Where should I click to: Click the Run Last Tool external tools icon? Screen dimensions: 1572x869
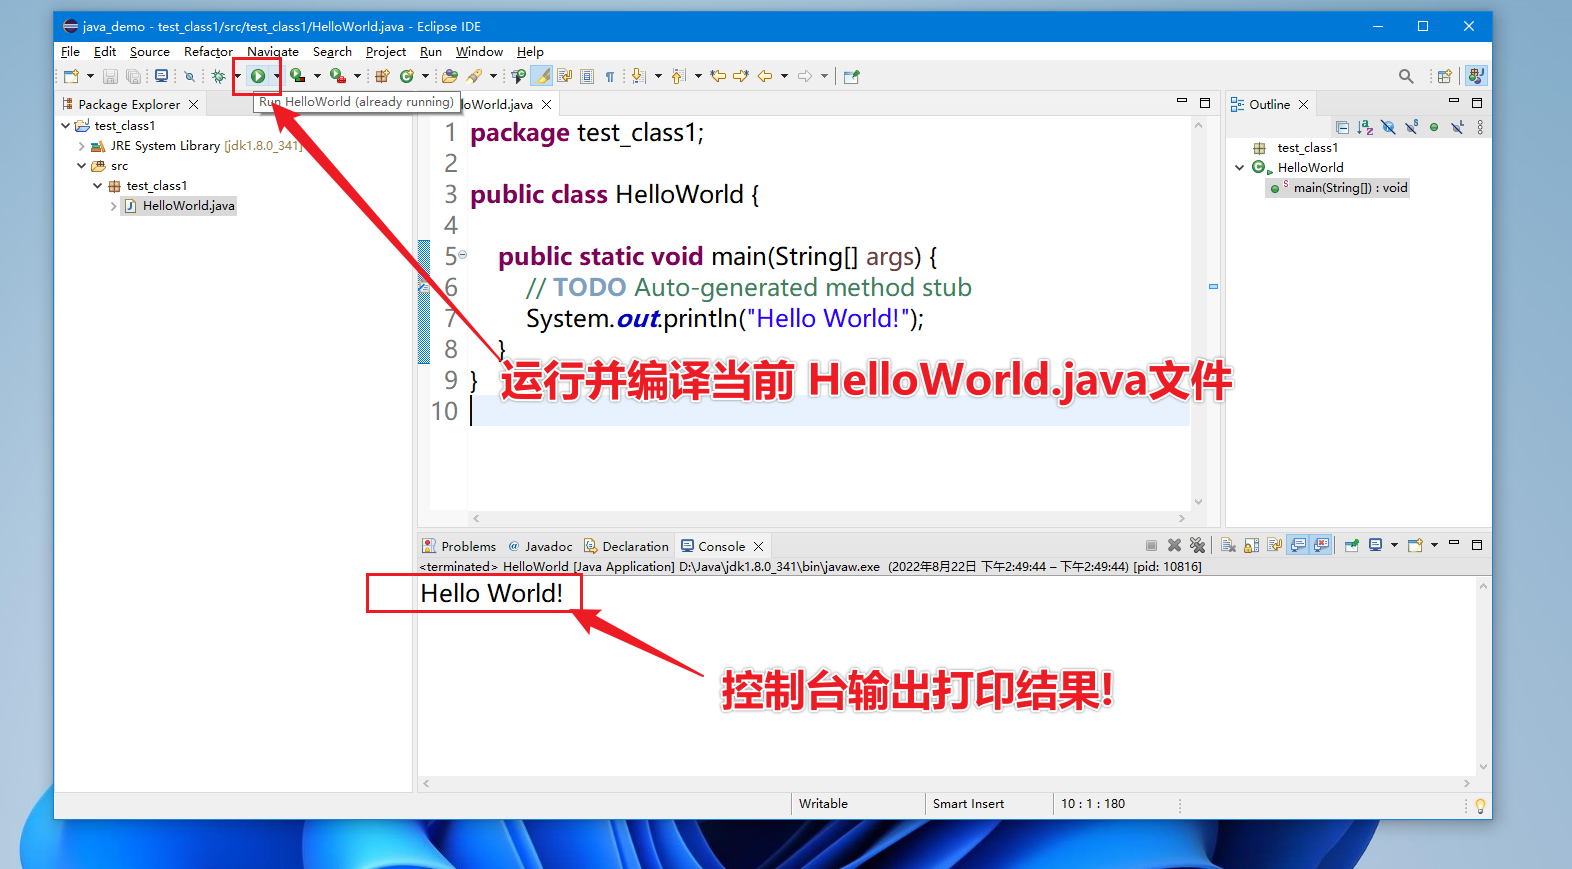point(337,76)
